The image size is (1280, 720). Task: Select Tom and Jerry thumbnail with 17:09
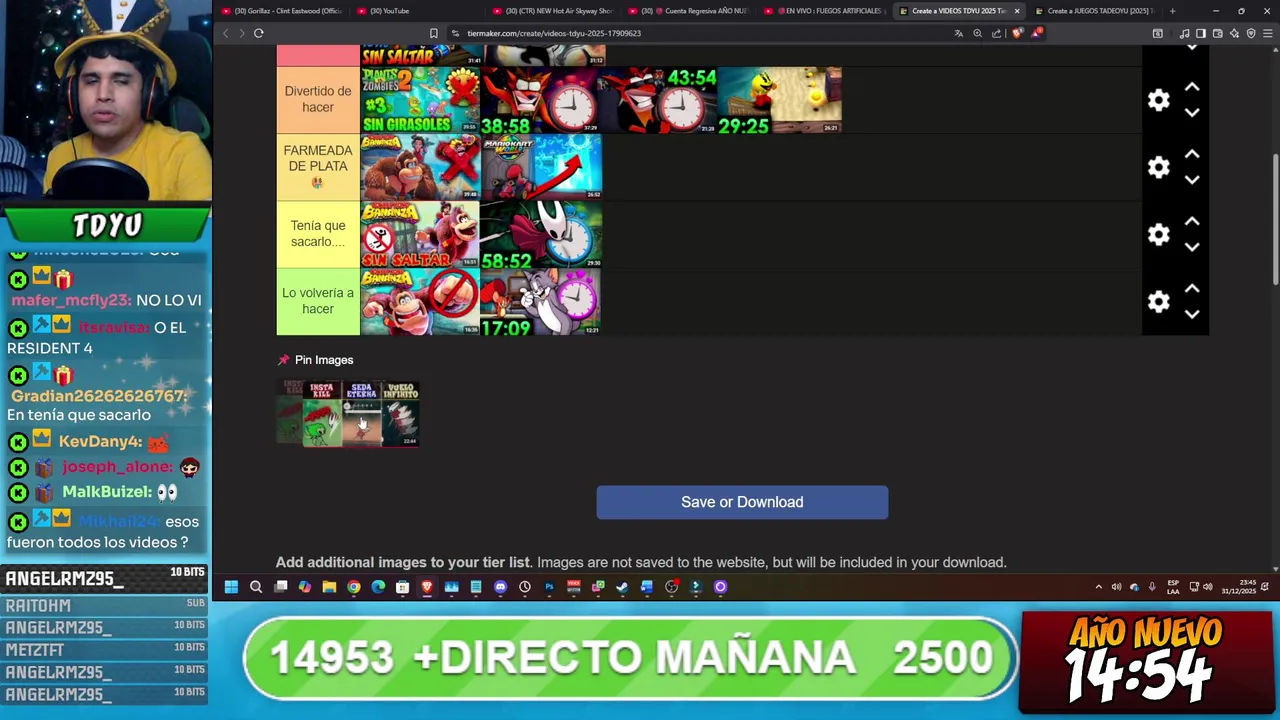(x=541, y=301)
